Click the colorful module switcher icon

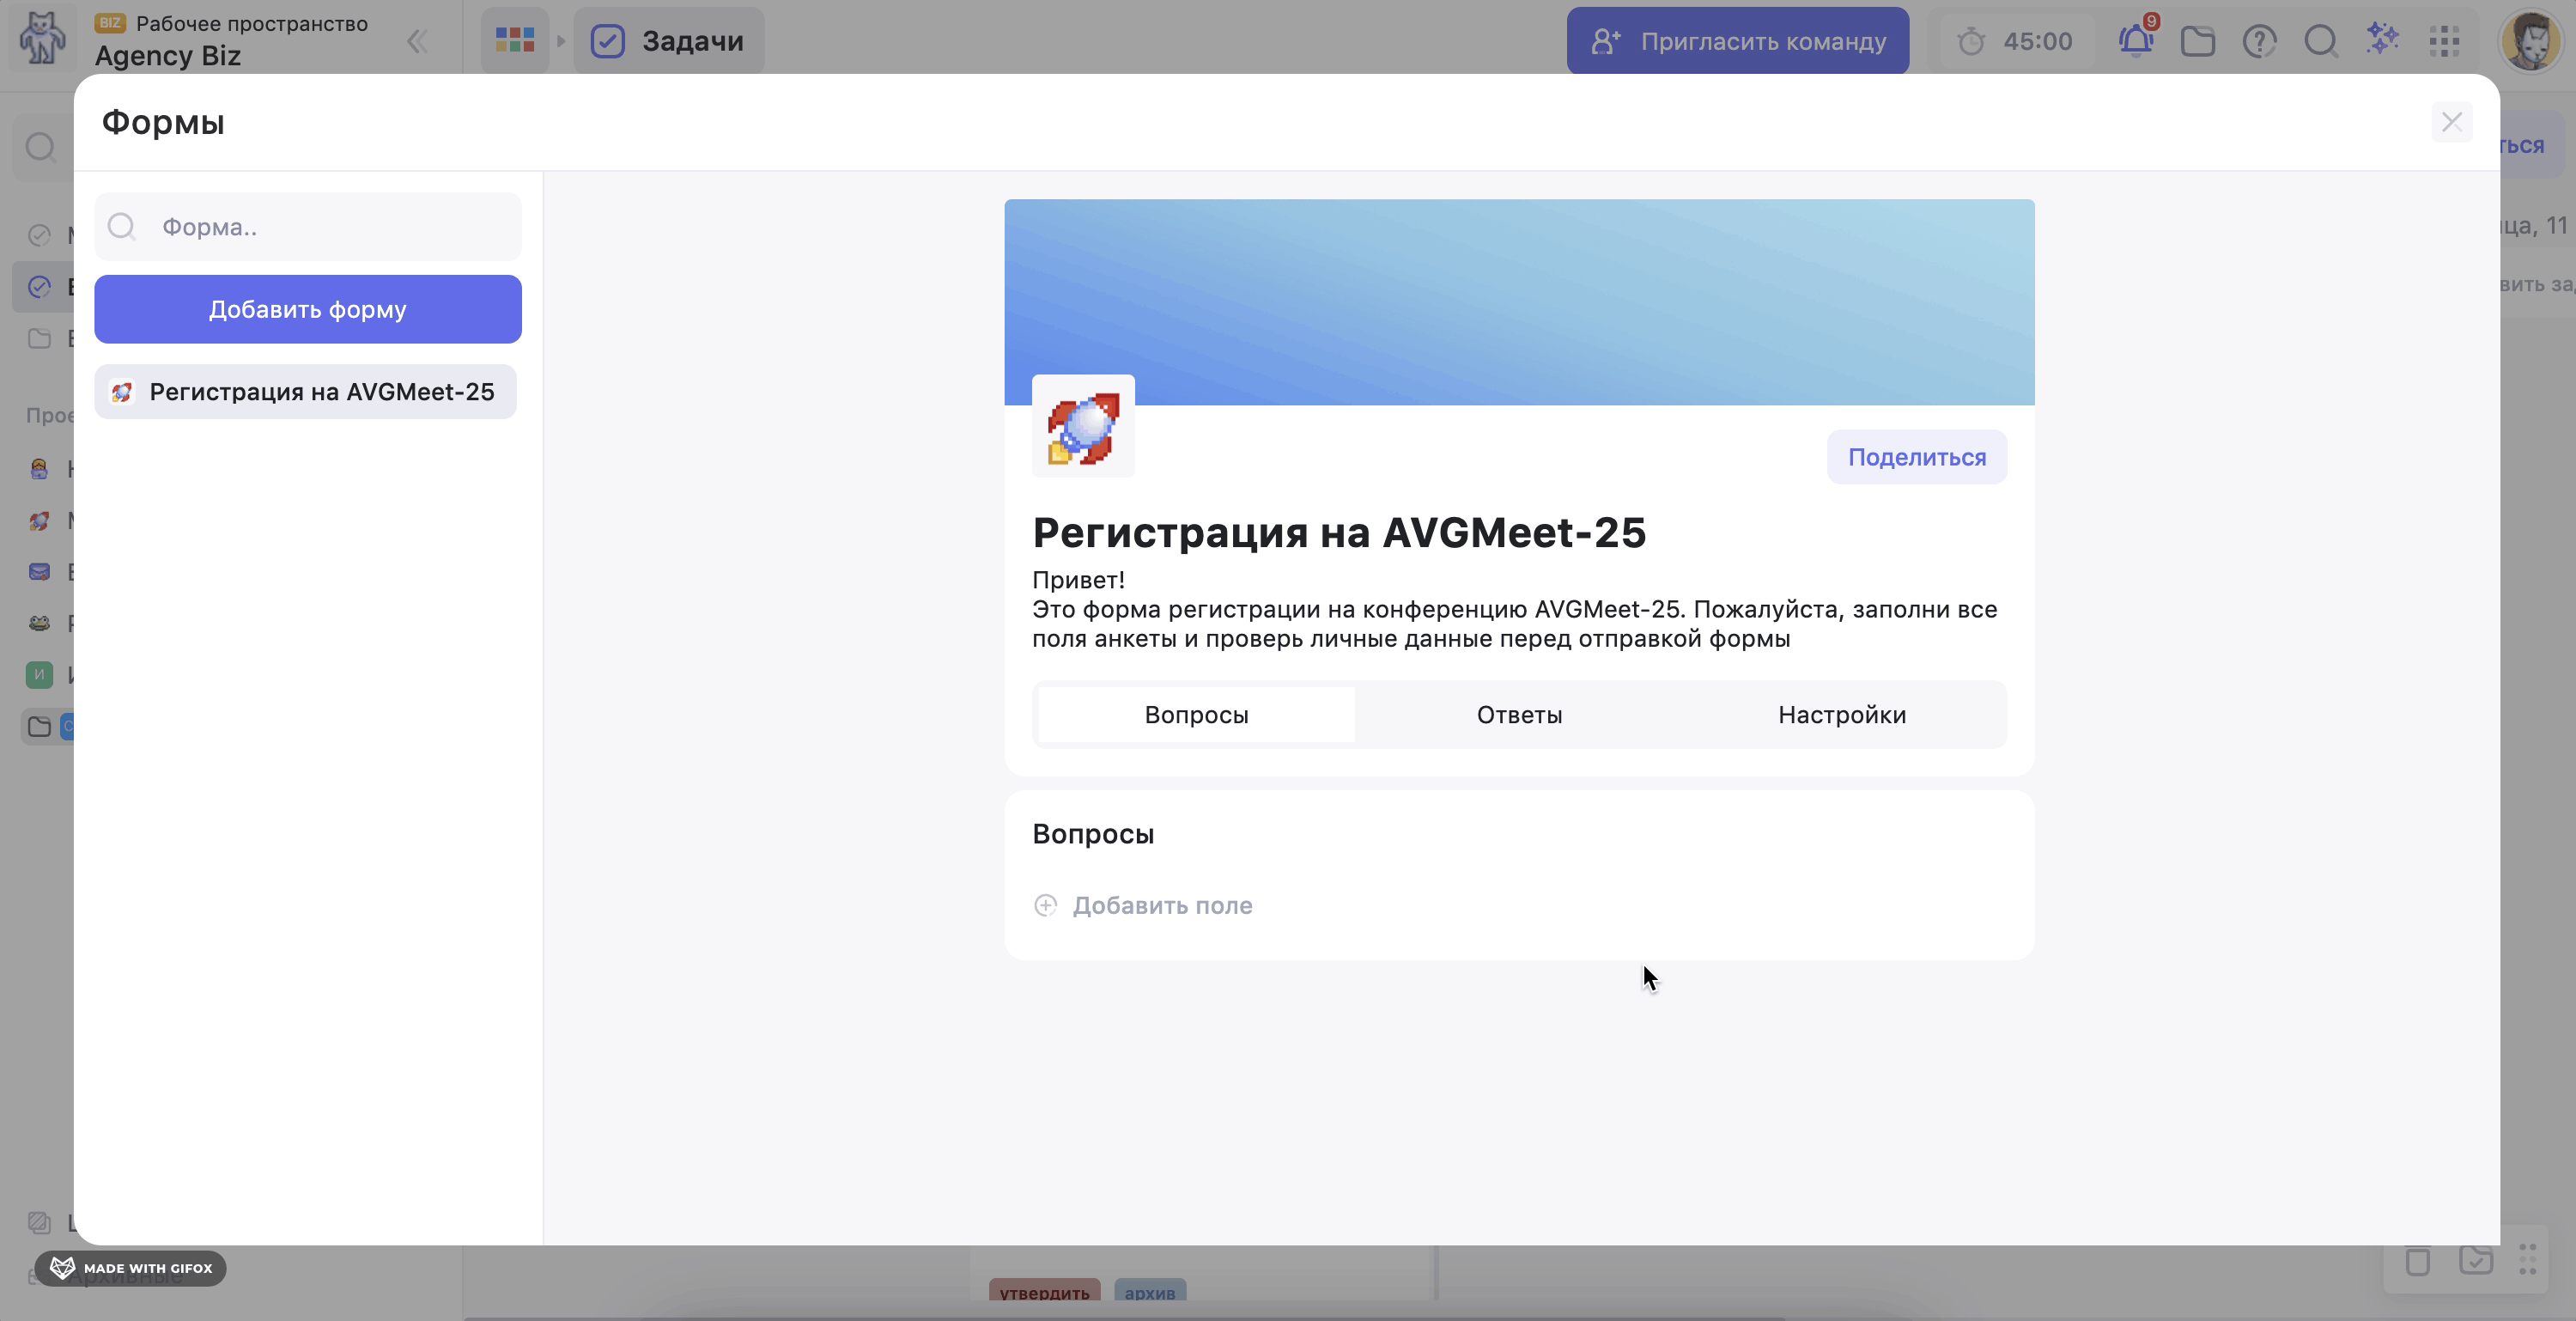coord(515,41)
